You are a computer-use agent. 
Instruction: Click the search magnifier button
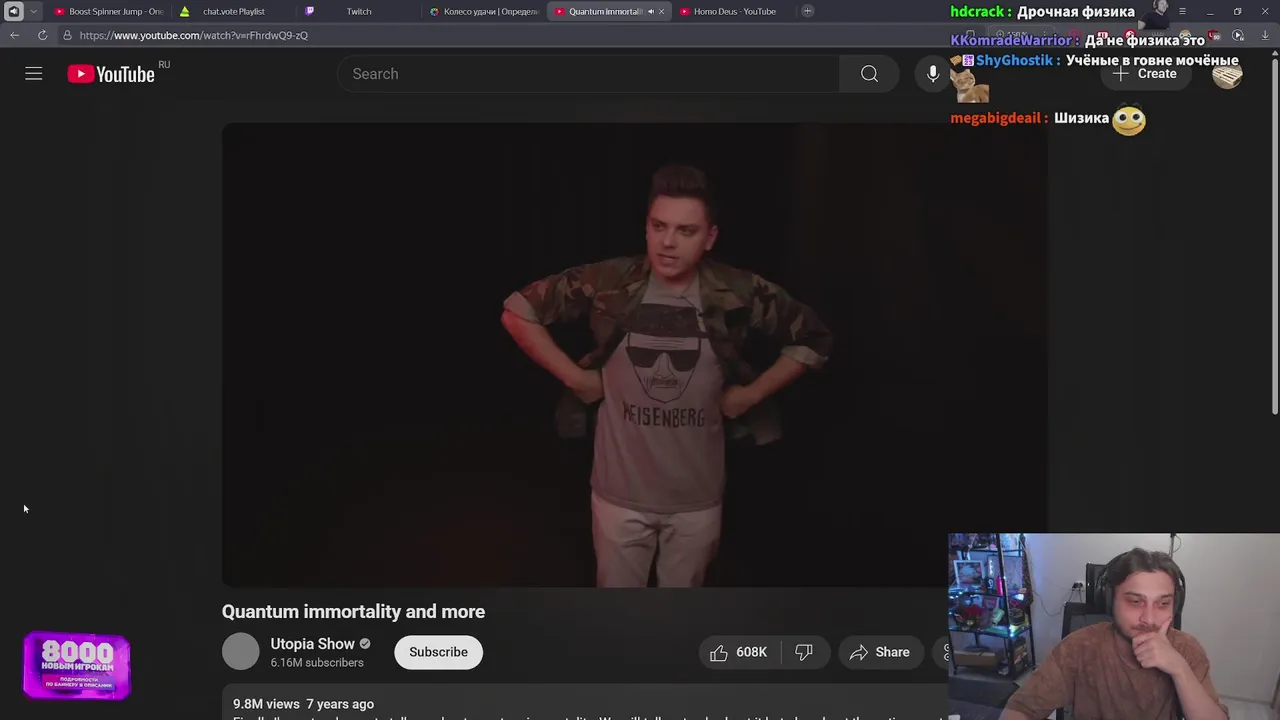click(x=869, y=74)
